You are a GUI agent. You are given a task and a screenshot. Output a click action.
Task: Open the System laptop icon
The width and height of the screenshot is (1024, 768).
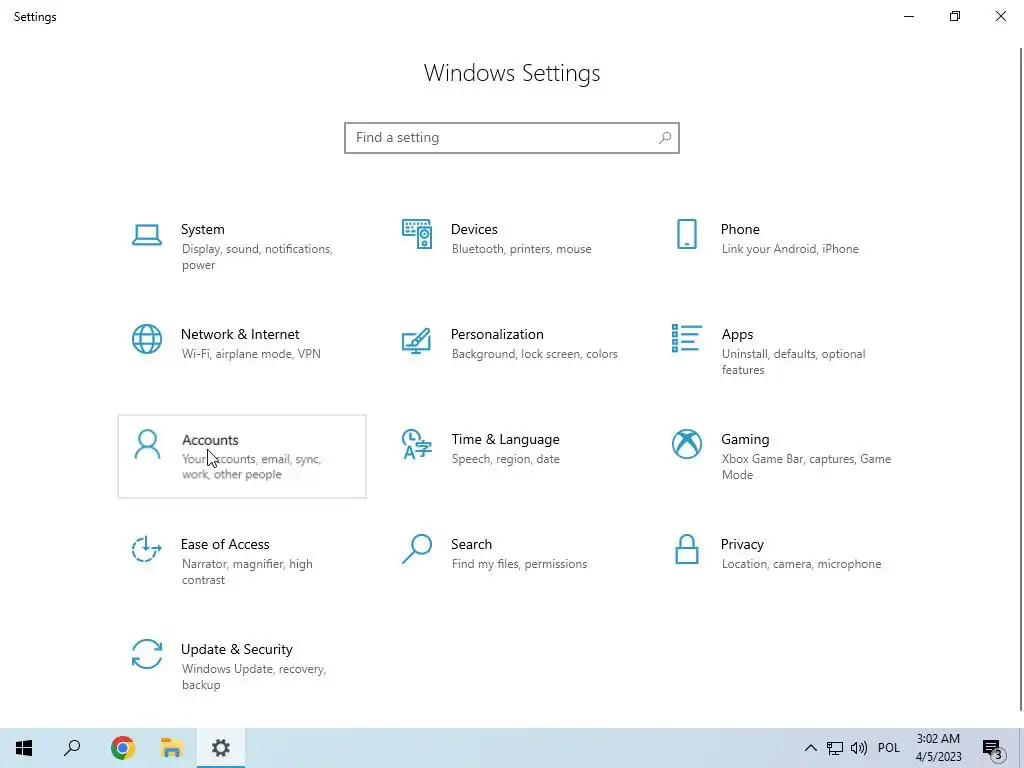coord(147,235)
